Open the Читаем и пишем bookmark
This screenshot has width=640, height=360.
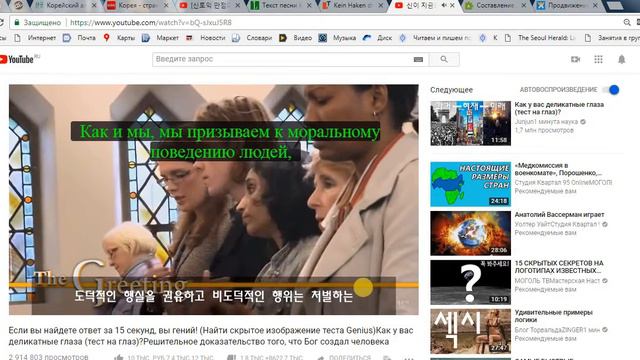coord(435,38)
